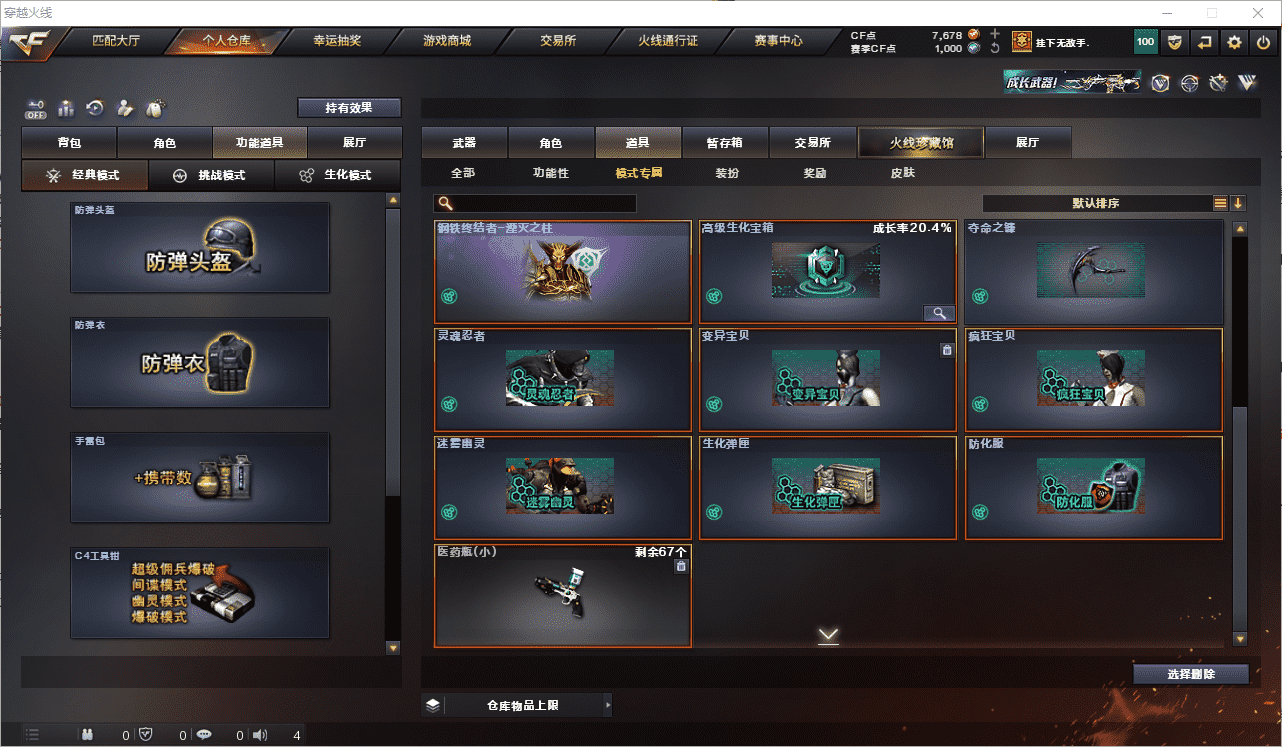Click the return arrow icon in top bar
This screenshot has height=747, width=1282.
click(x=1205, y=42)
